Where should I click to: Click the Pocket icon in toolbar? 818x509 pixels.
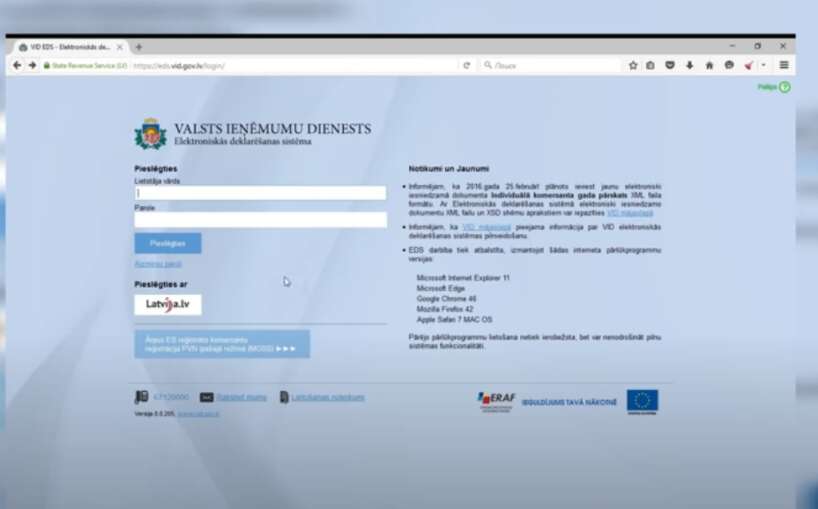(x=670, y=65)
